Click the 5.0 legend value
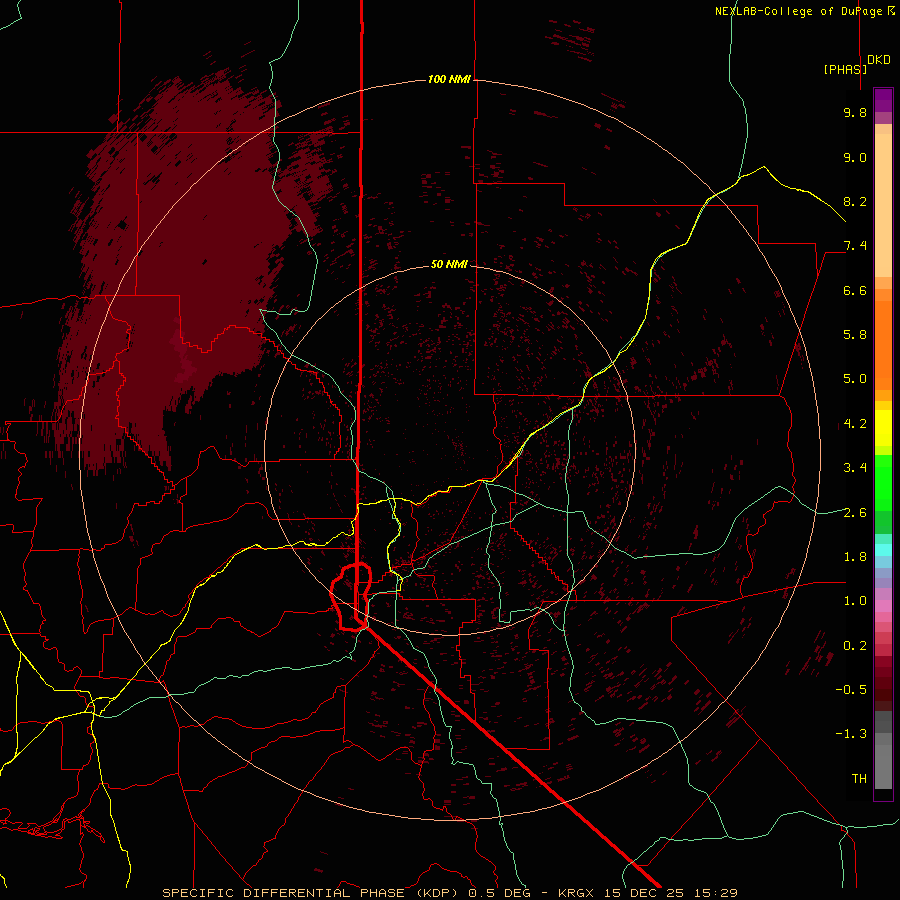 [855, 379]
